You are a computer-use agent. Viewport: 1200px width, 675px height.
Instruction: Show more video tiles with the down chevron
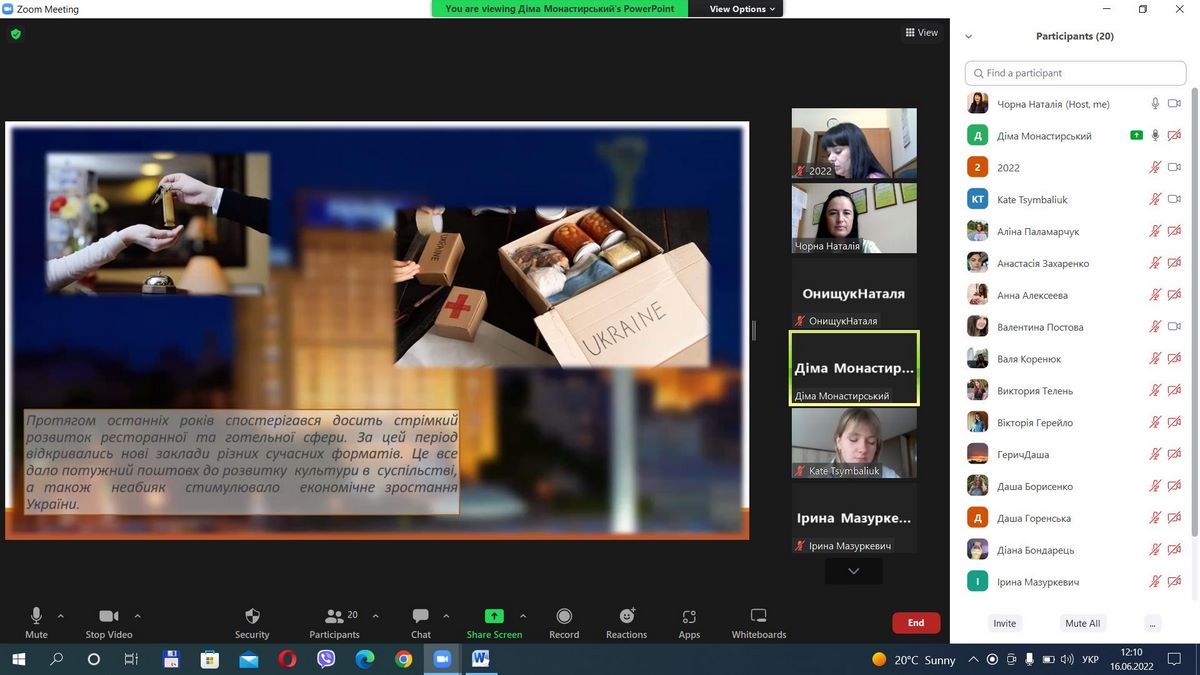pyautogui.click(x=853, y=571)
